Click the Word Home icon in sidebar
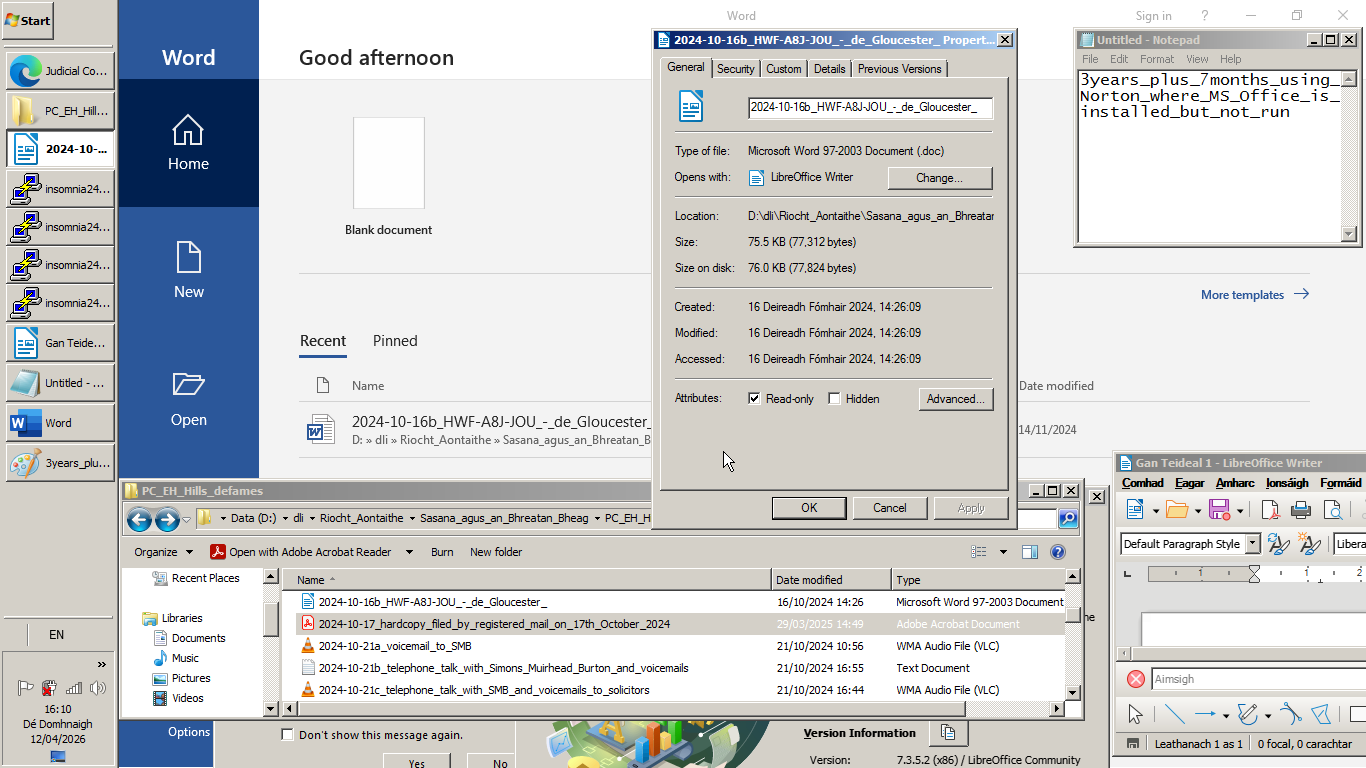The width and height of the screenshot is (1366, 768). point(188,131)
